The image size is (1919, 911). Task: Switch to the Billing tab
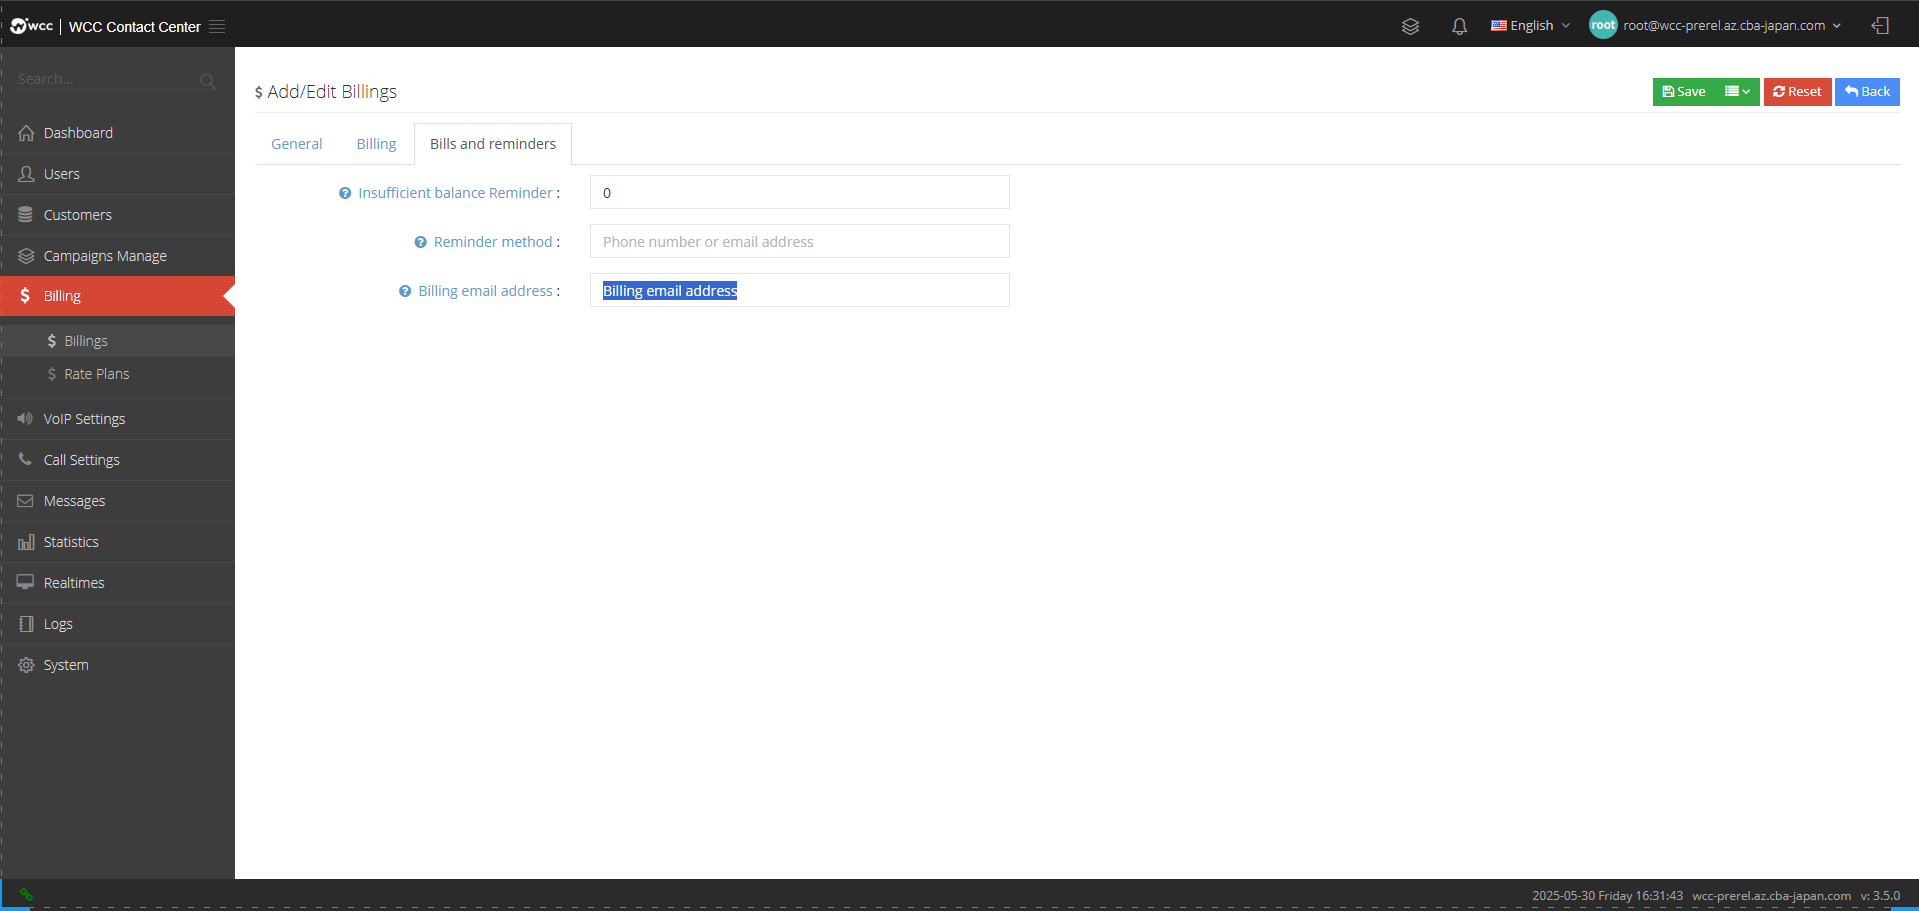(376, 144)
